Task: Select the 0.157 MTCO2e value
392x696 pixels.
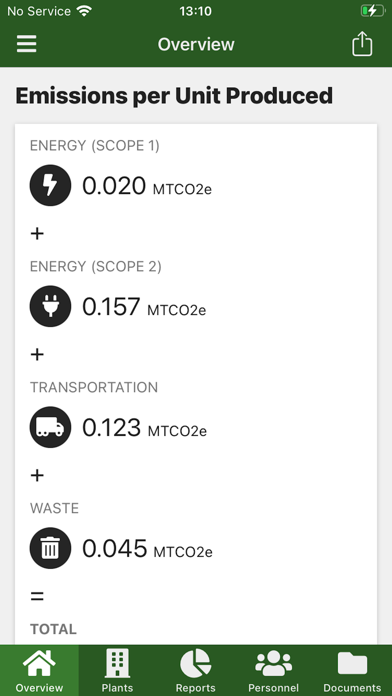Action: click(x=144, y=307)
